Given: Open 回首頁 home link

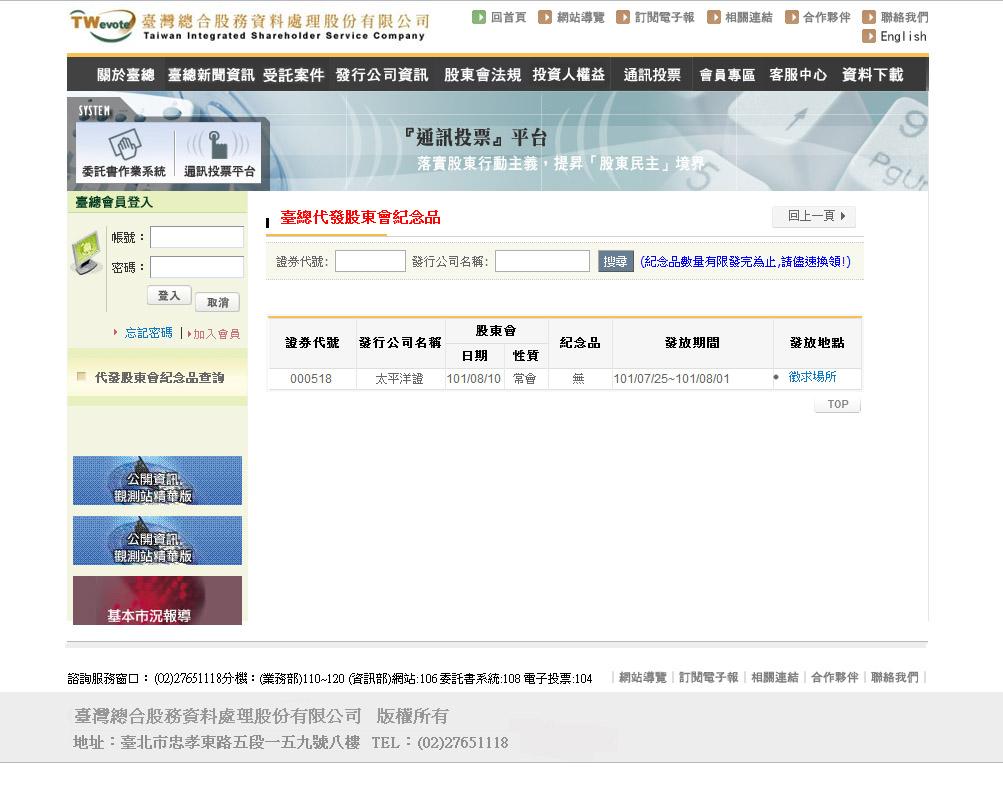Looking at the screenshot, I should tap(500, 17).
